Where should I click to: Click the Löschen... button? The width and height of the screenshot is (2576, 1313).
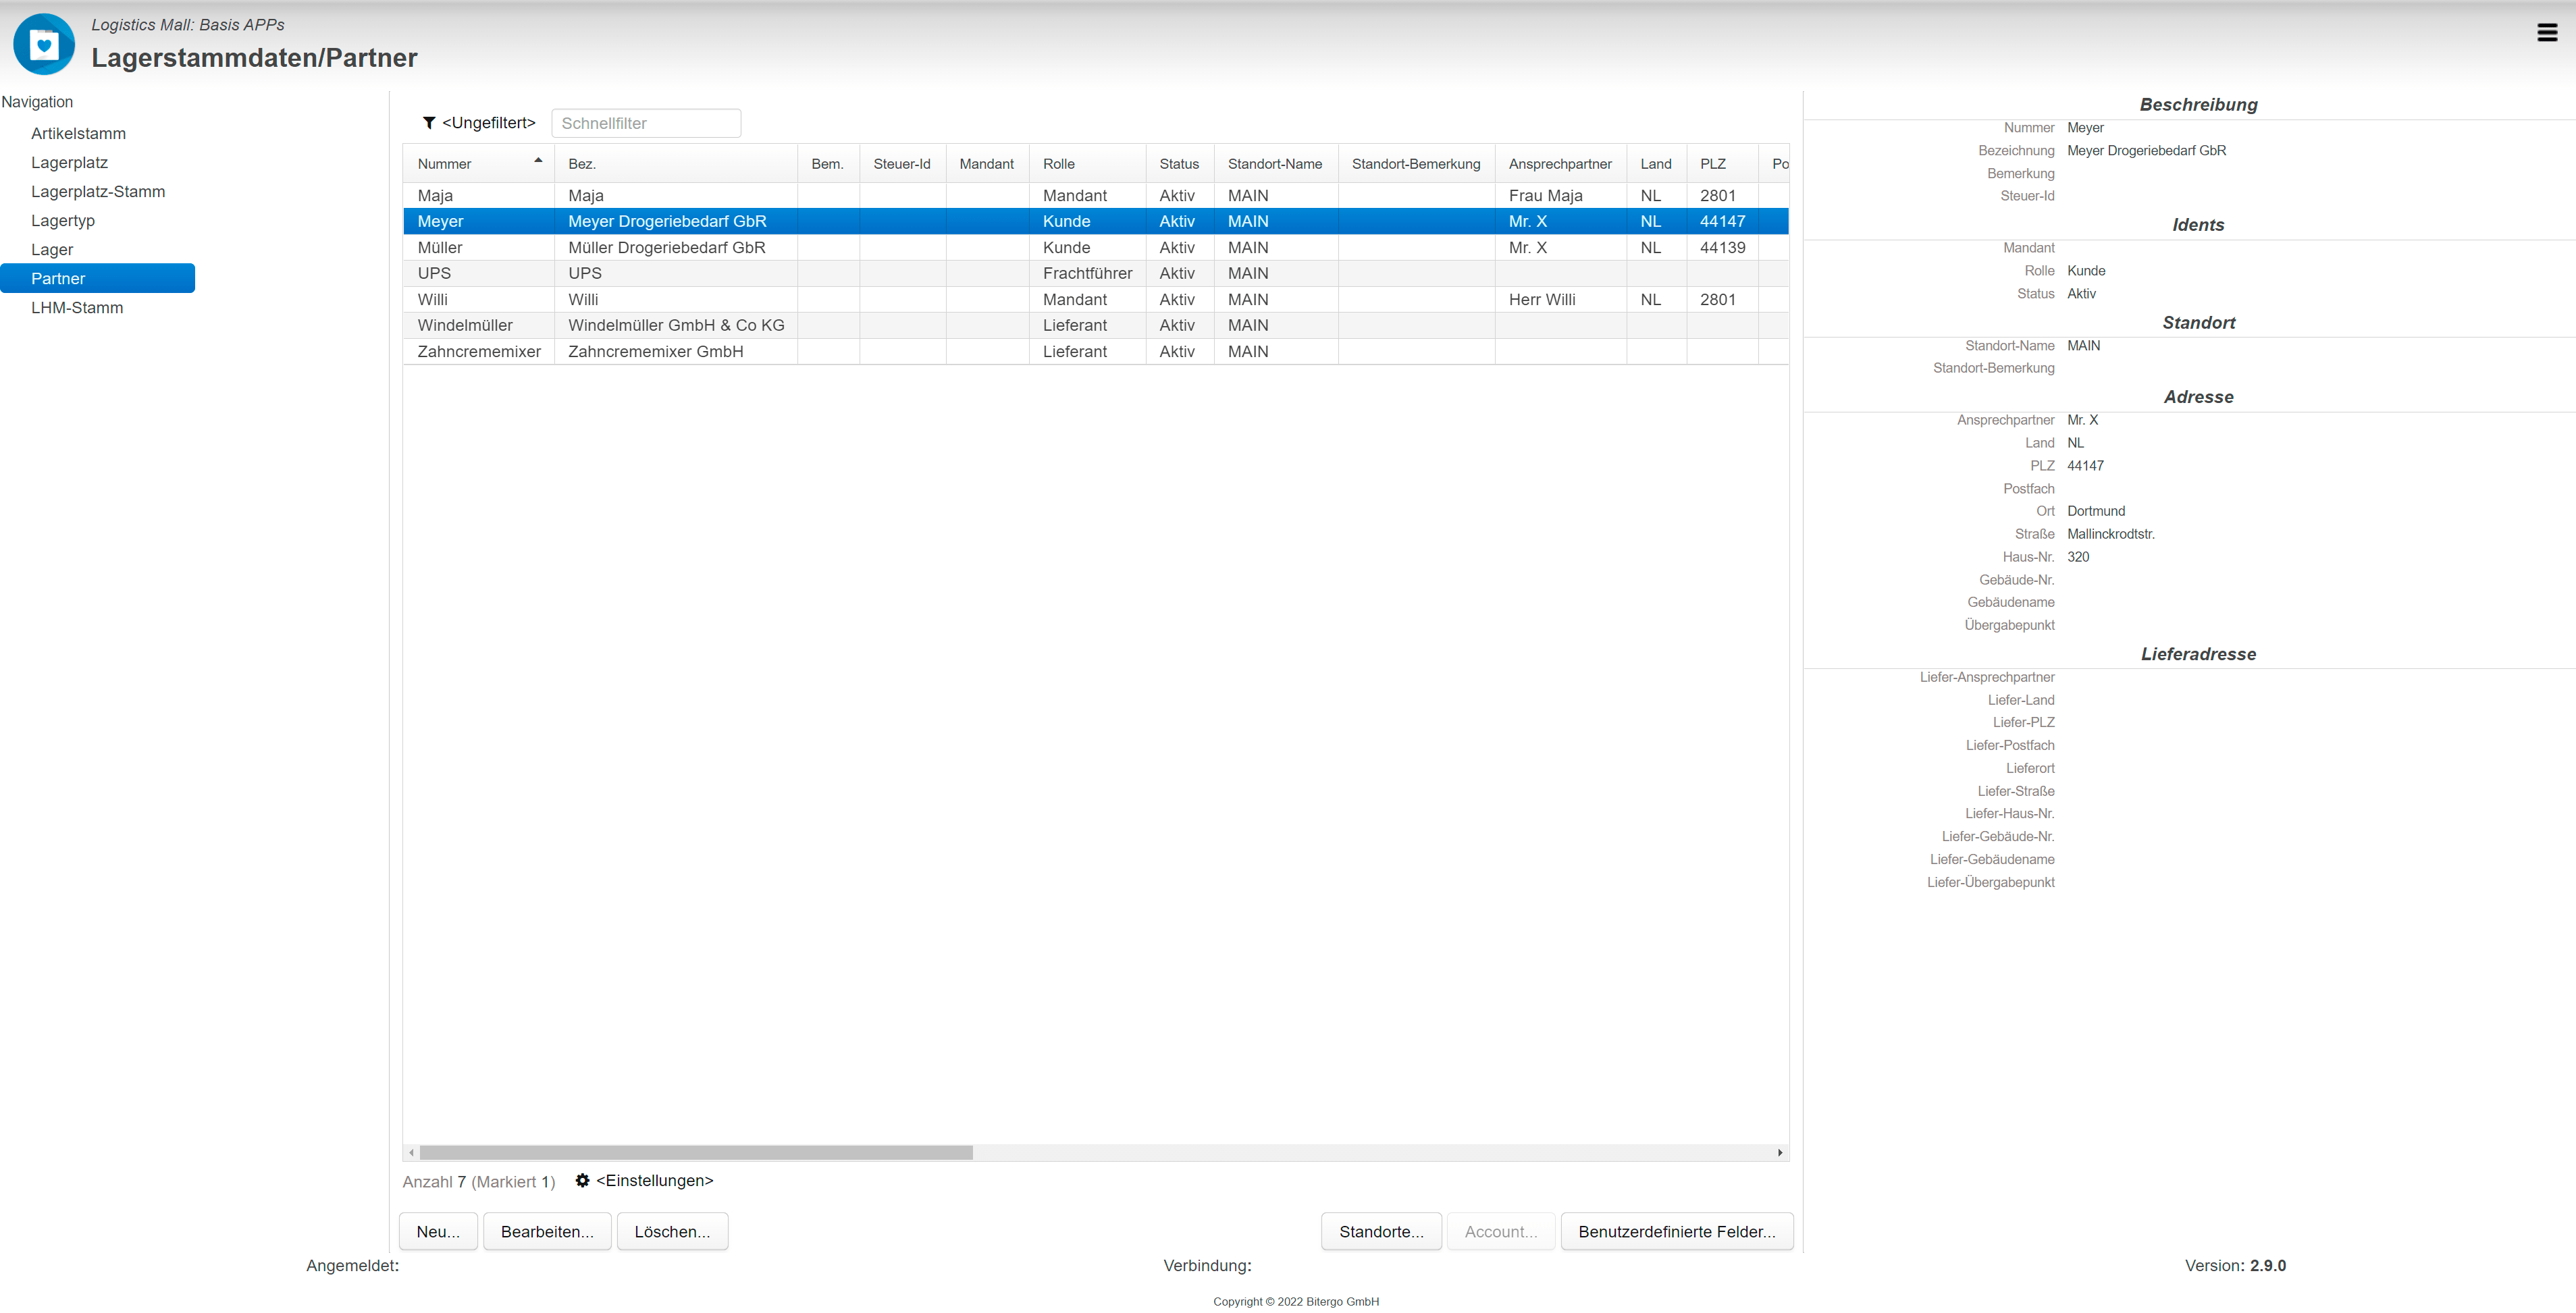[x=672, y=1231]
